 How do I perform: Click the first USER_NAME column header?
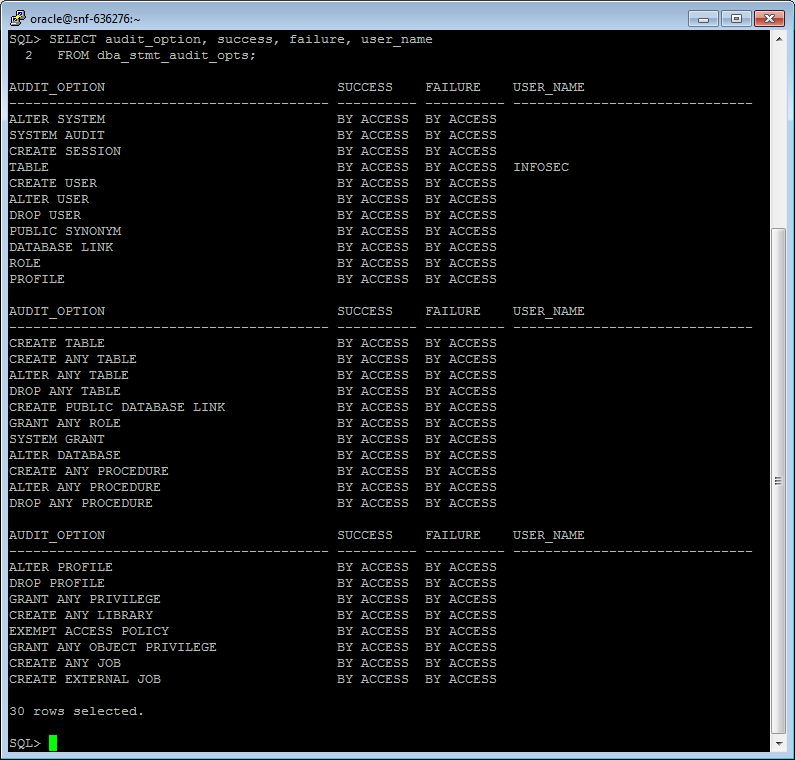(x=549, y=87)
